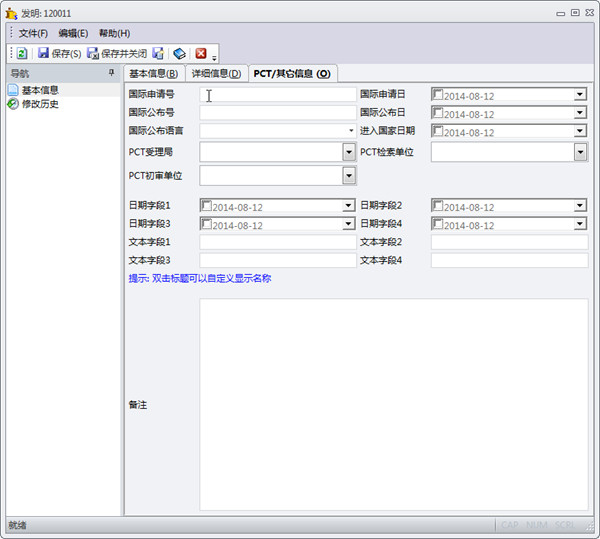
Task: Expand the PCT受理局 combo box
Action: pos(349,152)
